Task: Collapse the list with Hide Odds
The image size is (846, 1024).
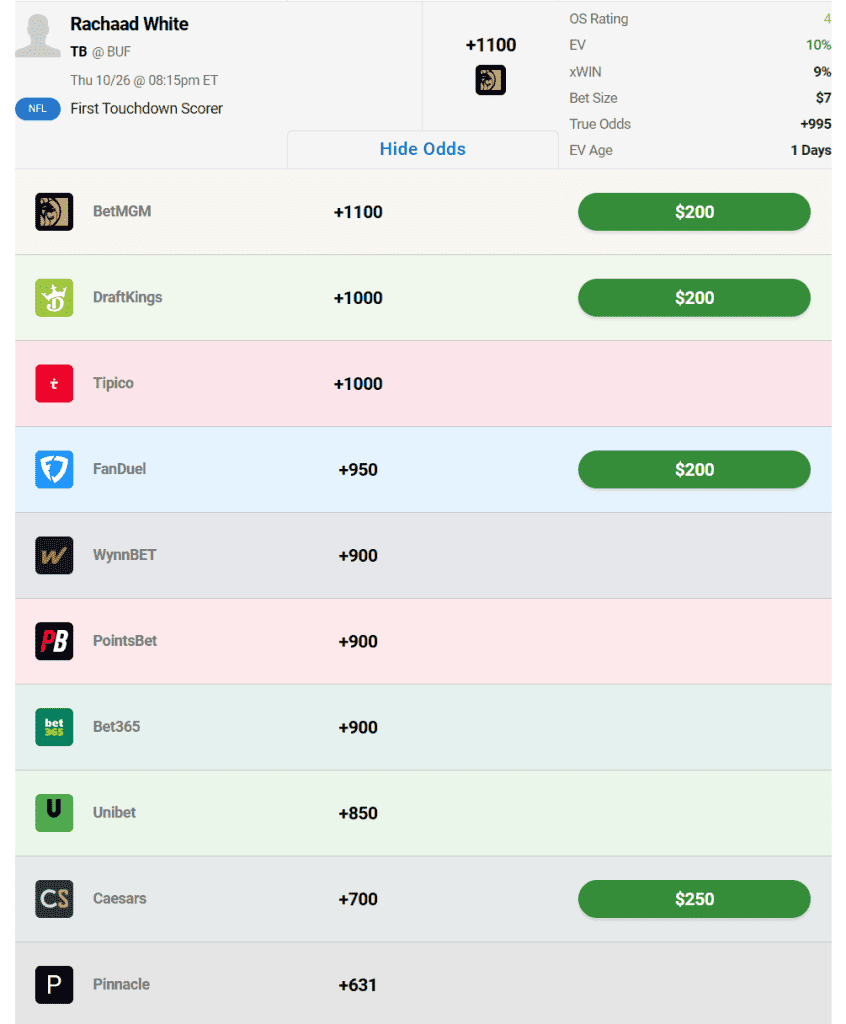Action: (423, 149)
